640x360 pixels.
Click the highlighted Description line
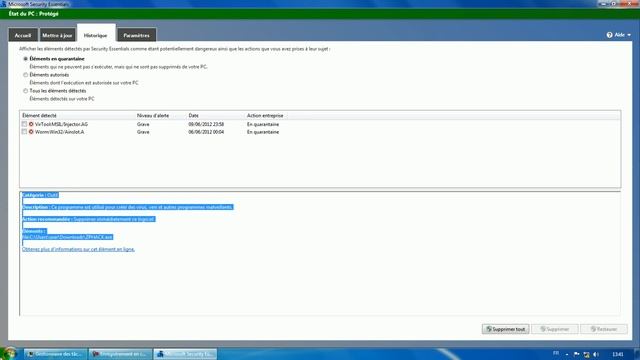click(x=127, y=207)
